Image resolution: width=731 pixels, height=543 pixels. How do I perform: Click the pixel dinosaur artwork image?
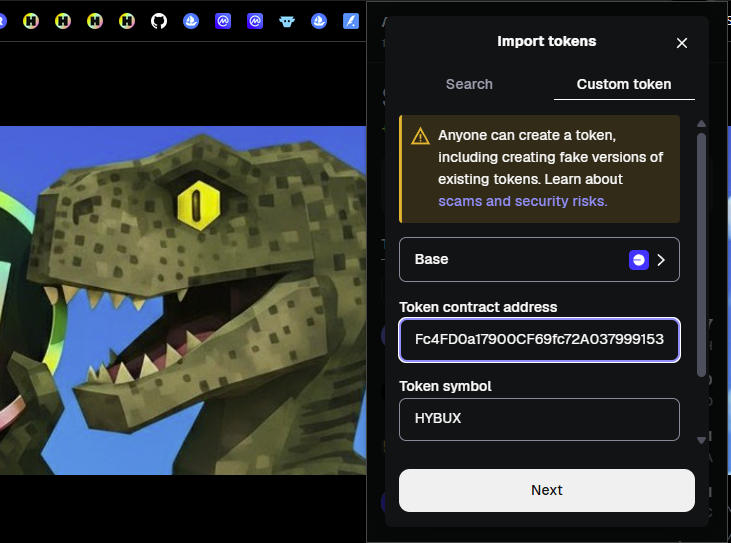coord(183,300)
